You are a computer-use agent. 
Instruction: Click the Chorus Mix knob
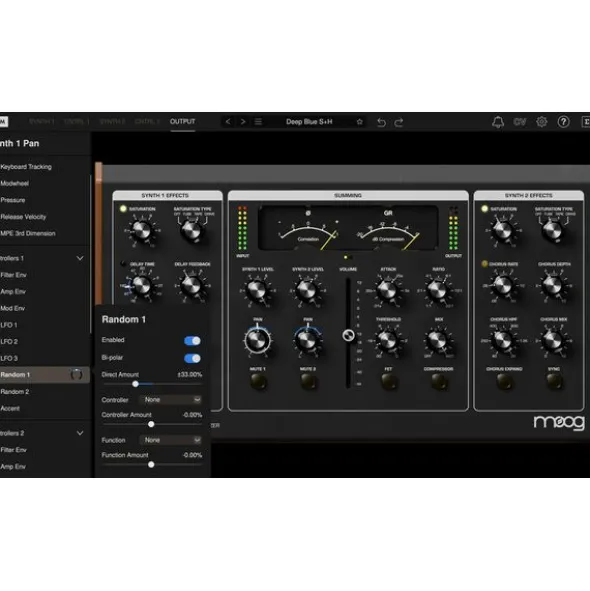553,340
